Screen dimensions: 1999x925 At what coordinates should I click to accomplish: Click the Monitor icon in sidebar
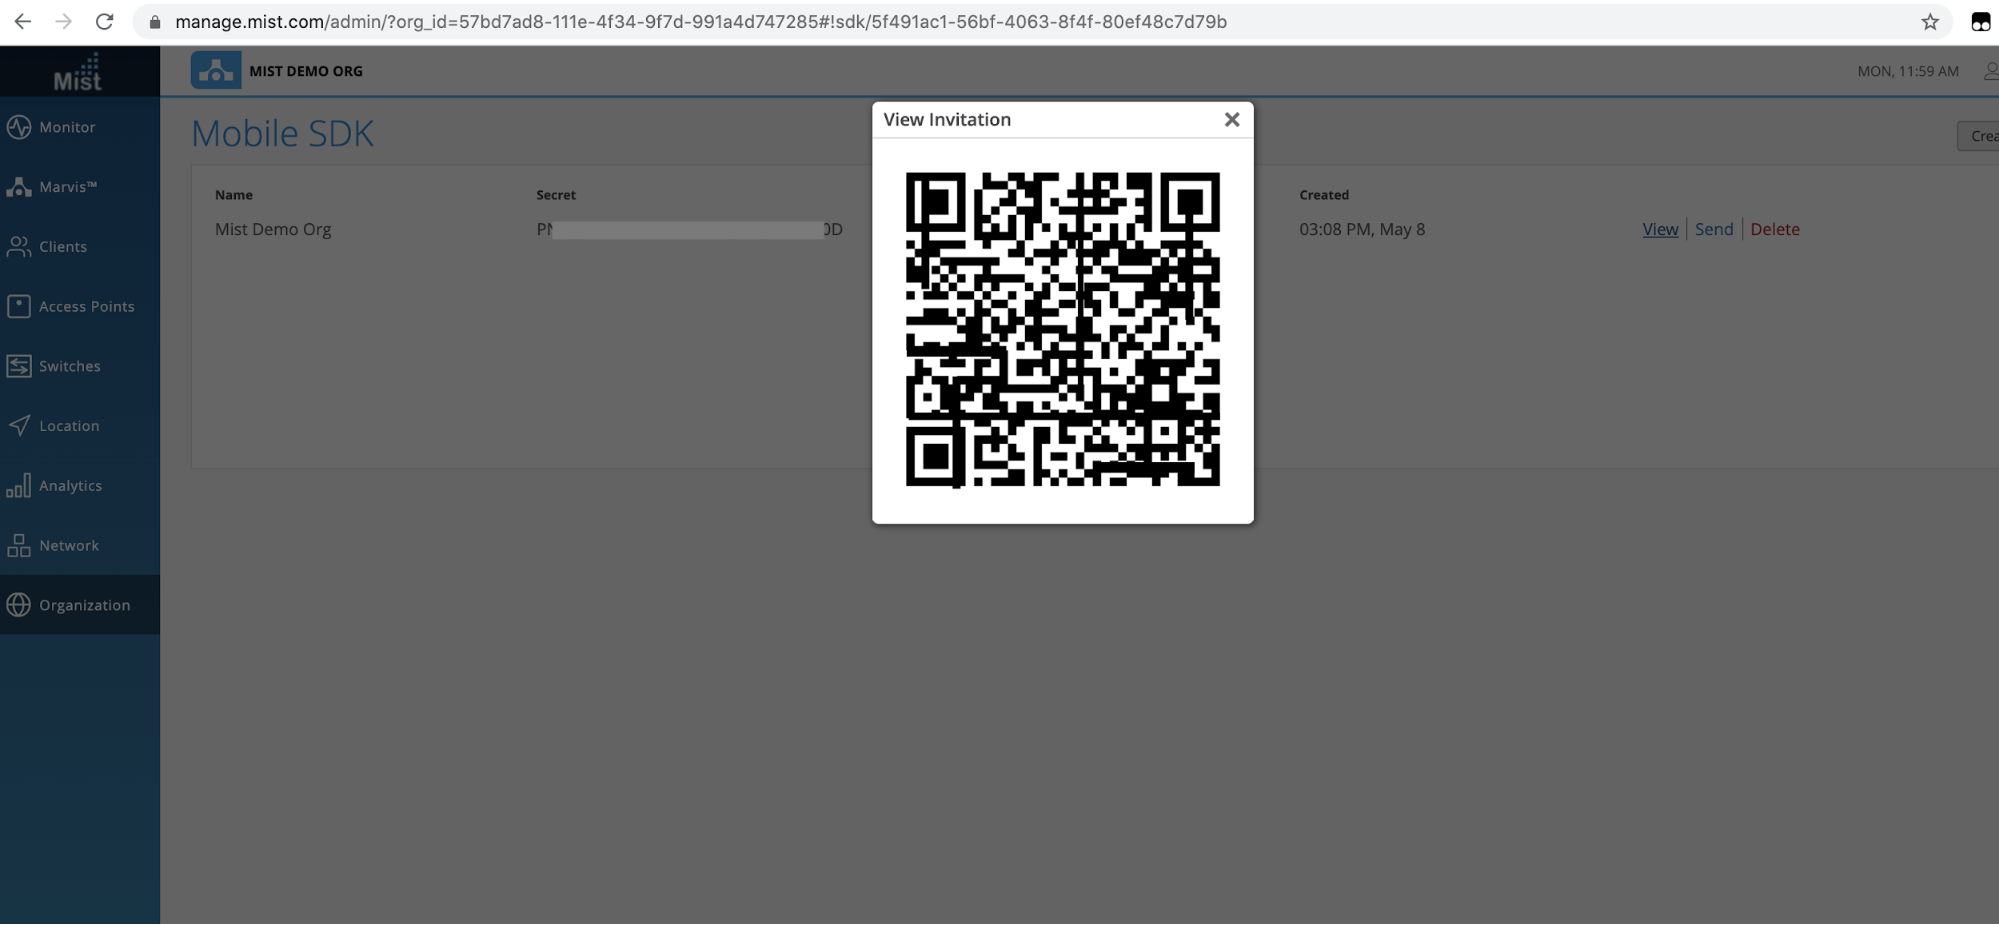19,127
